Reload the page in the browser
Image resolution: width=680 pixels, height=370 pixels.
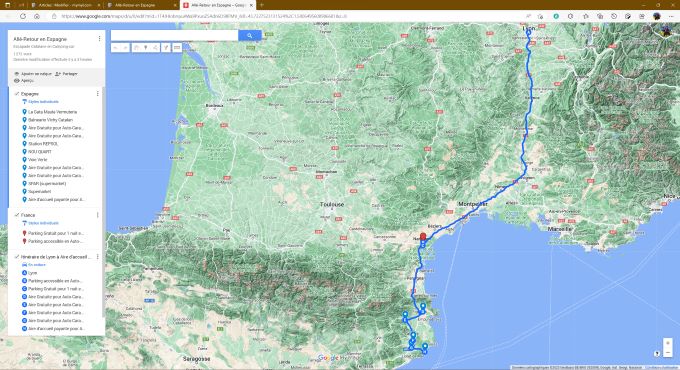23,16
